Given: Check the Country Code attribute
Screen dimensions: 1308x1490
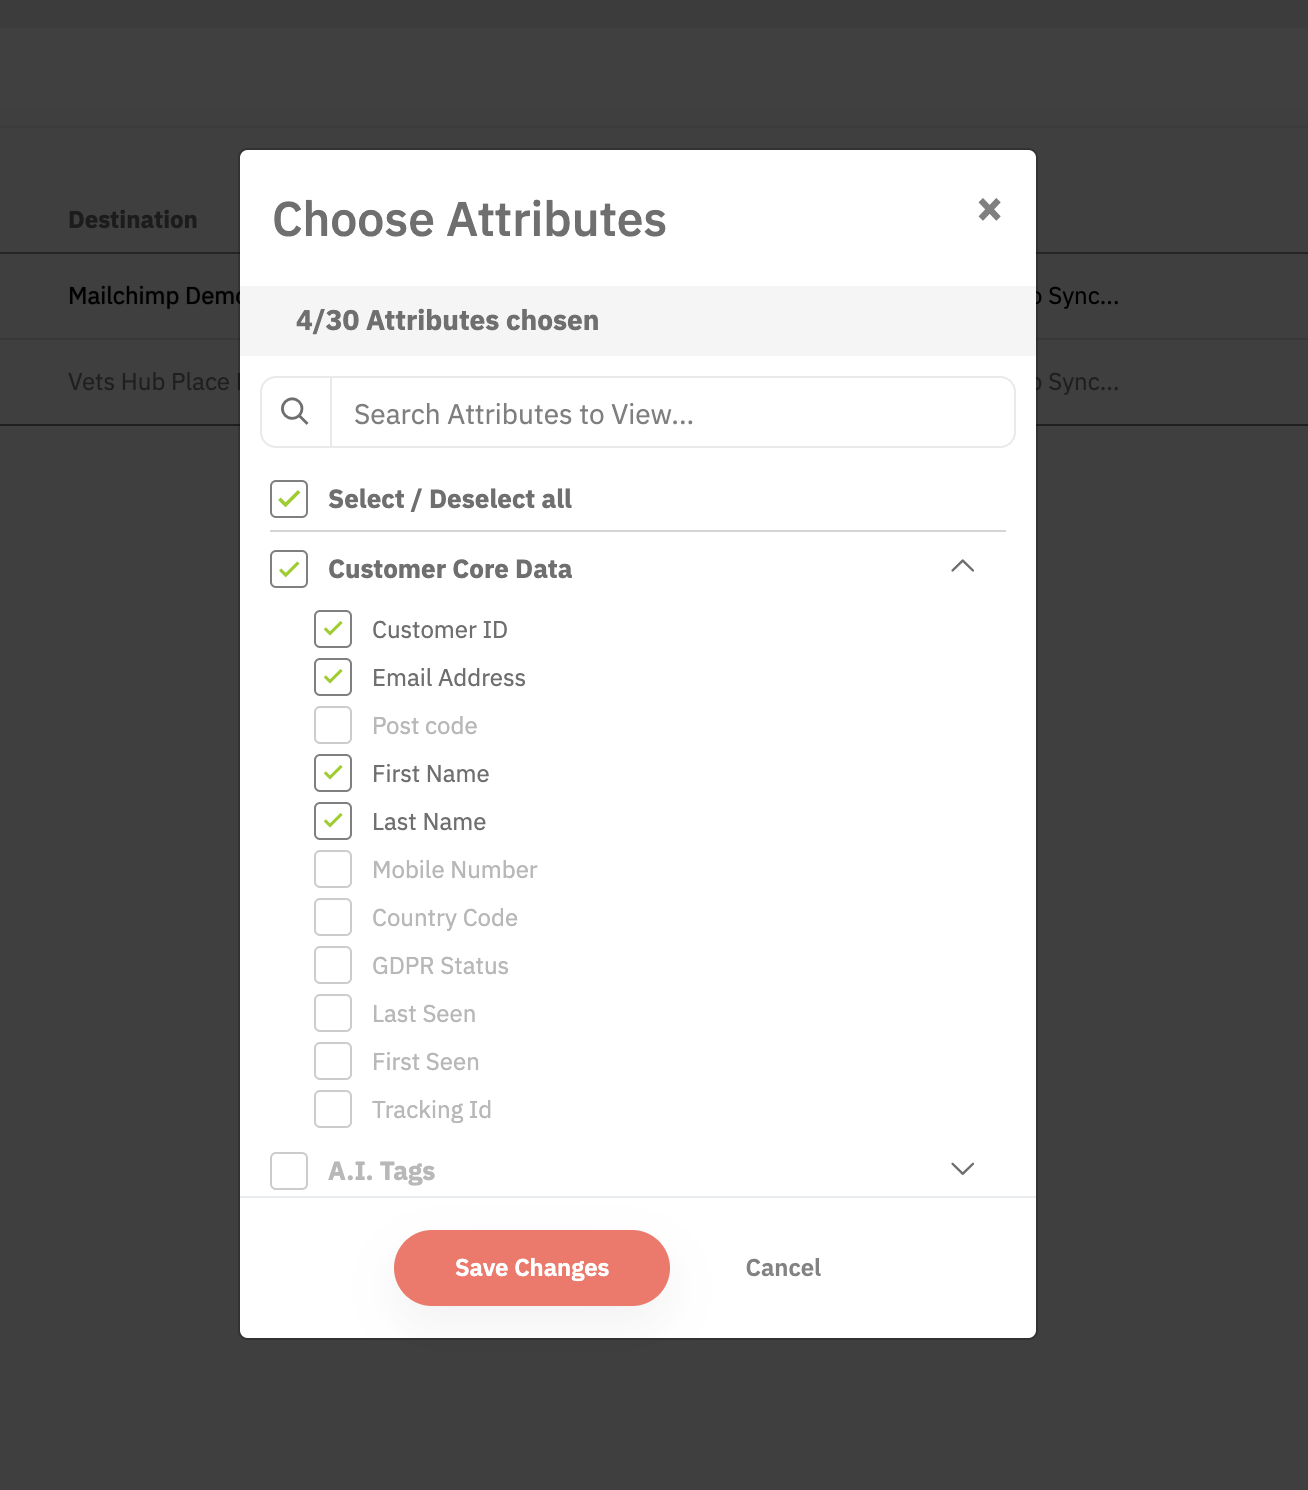Looking at the screenshot, I should pyautogui.click(x=333, y=917).
